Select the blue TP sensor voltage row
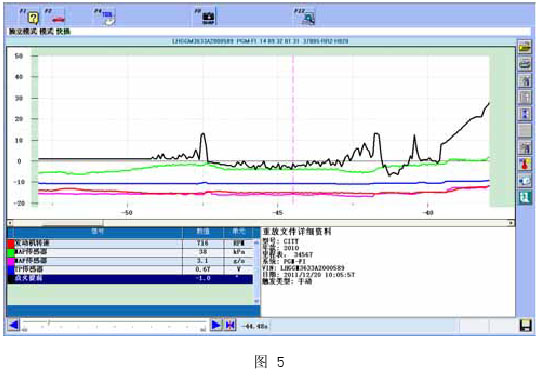 pos(130,270)
